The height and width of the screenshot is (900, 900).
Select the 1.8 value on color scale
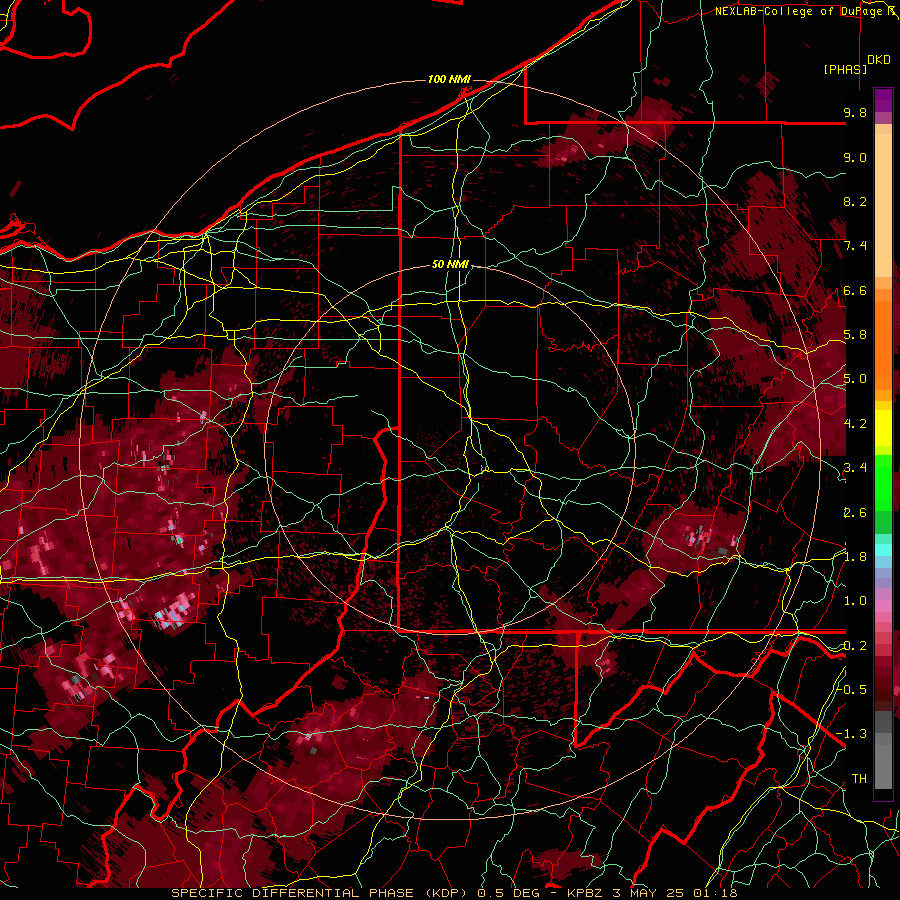pyautogui.click(x=855, y=557)
